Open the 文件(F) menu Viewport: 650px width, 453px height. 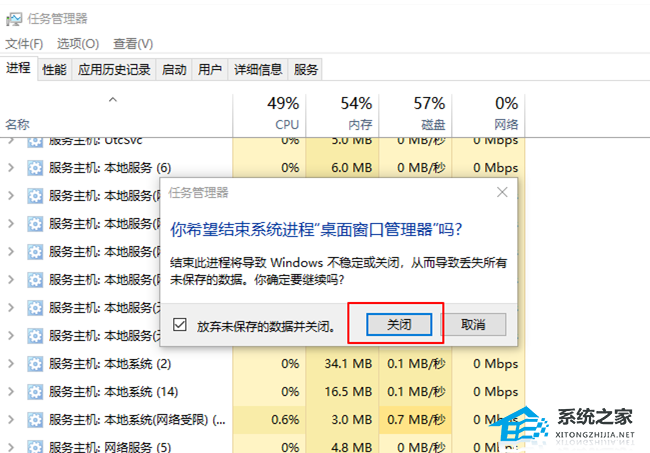pos(24,44)
